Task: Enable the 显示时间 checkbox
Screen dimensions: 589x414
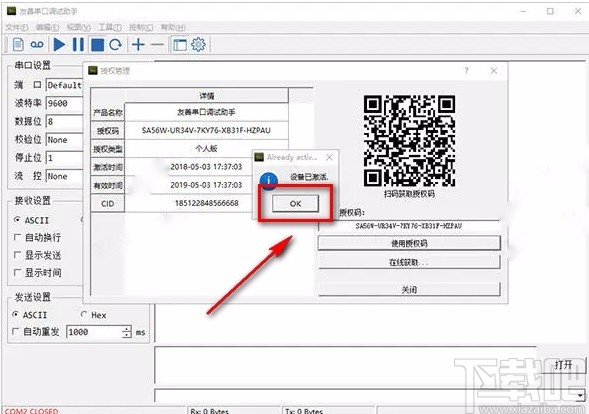Action: [17, 272]
